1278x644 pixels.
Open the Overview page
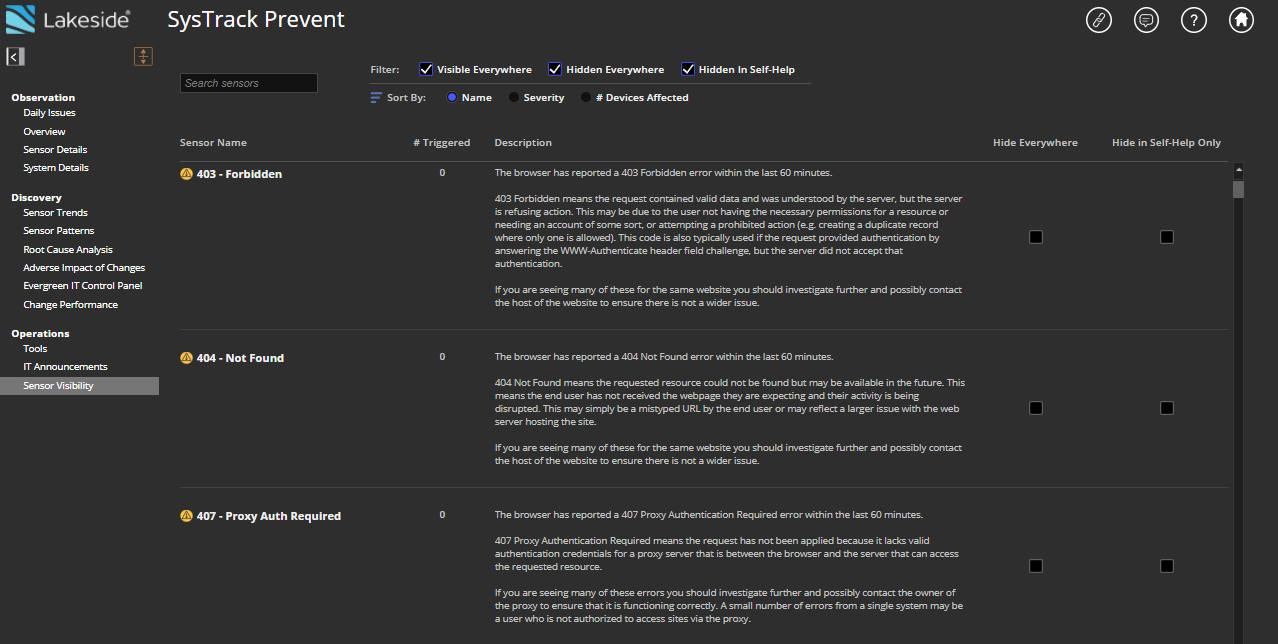point(44,132)
